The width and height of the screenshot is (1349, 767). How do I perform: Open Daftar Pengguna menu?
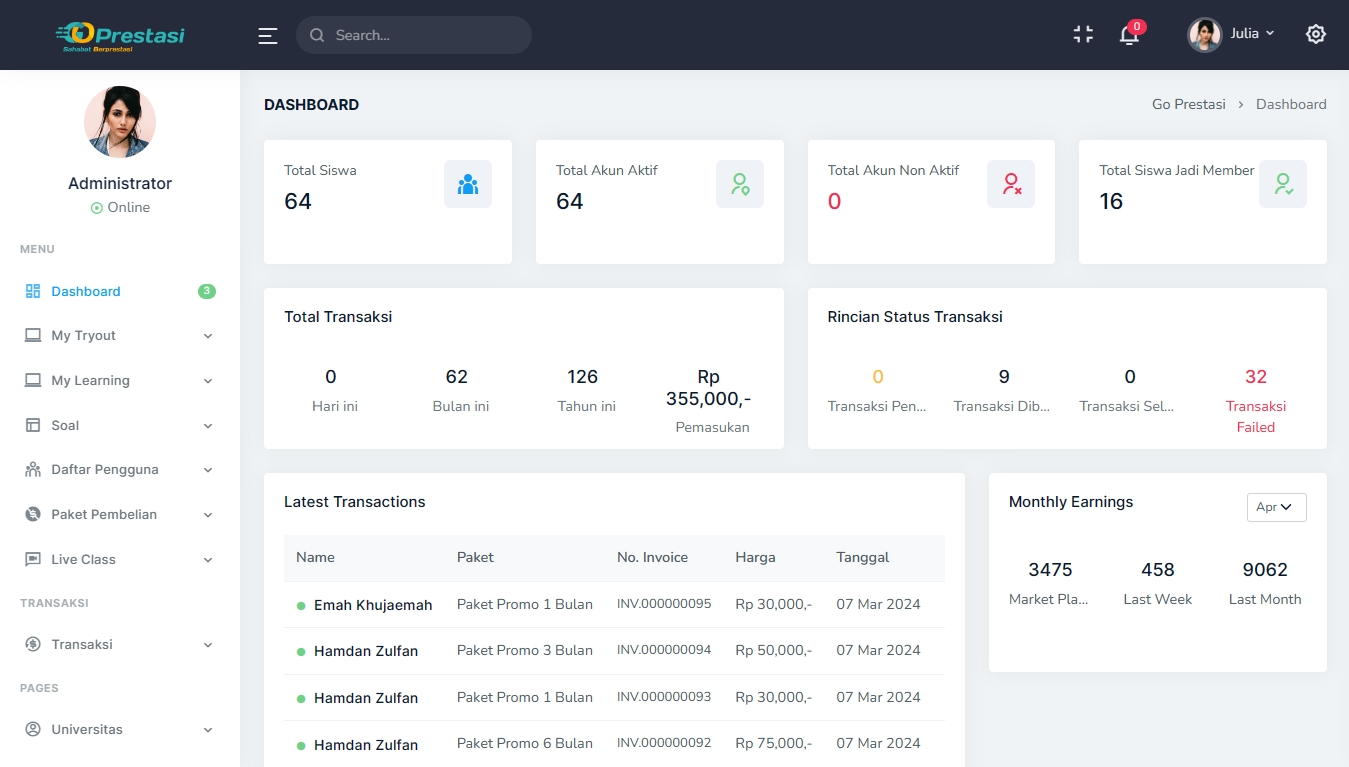coord(120,469)
